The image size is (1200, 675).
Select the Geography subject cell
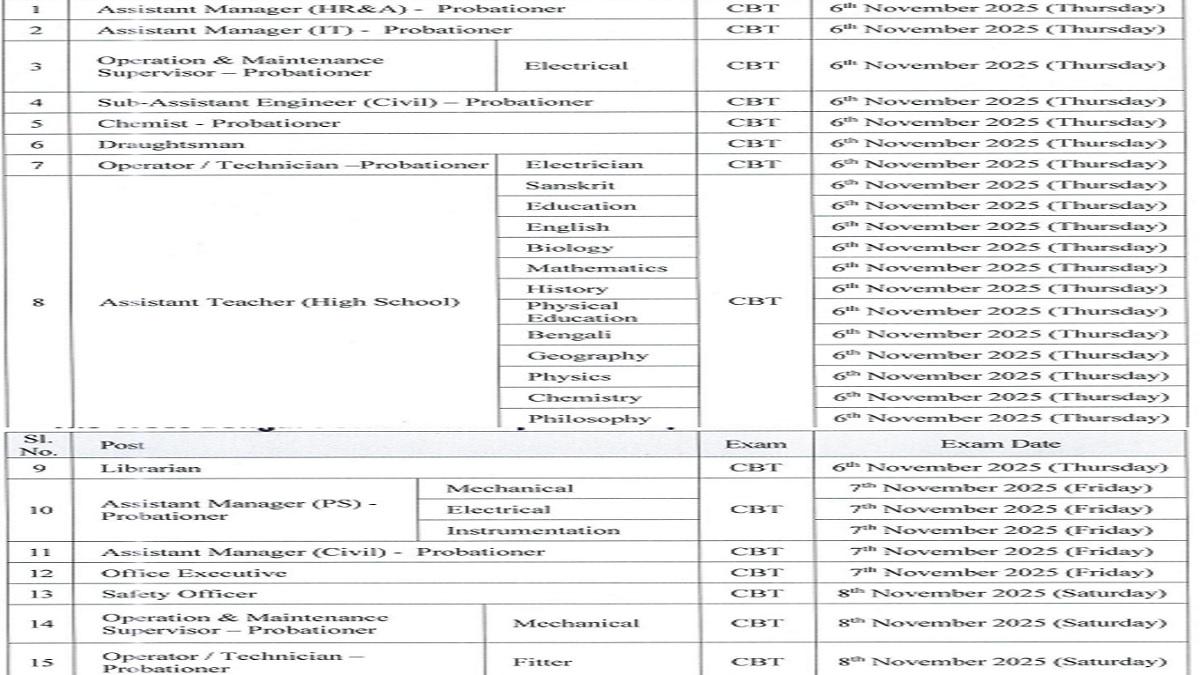point(587,356)
